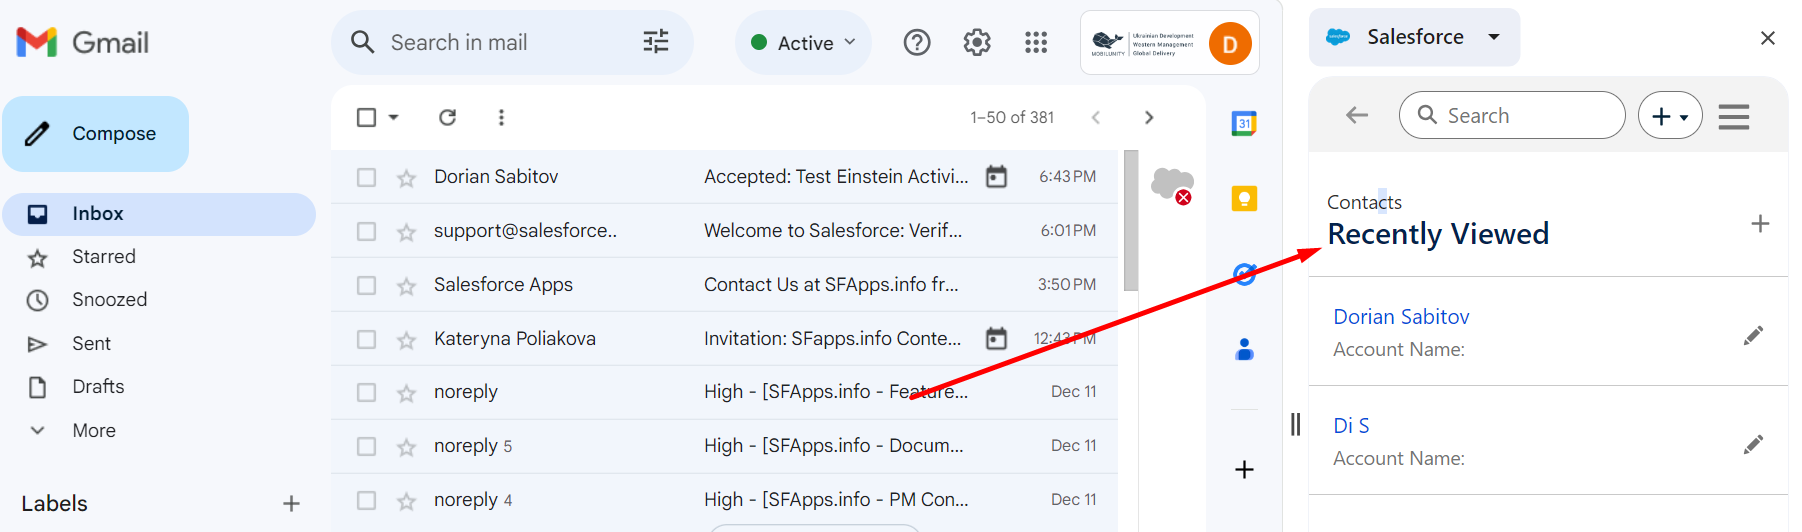Open Google Tasks side panel icon
The image size is (1802, 532).
click(x=1244, y=274)
